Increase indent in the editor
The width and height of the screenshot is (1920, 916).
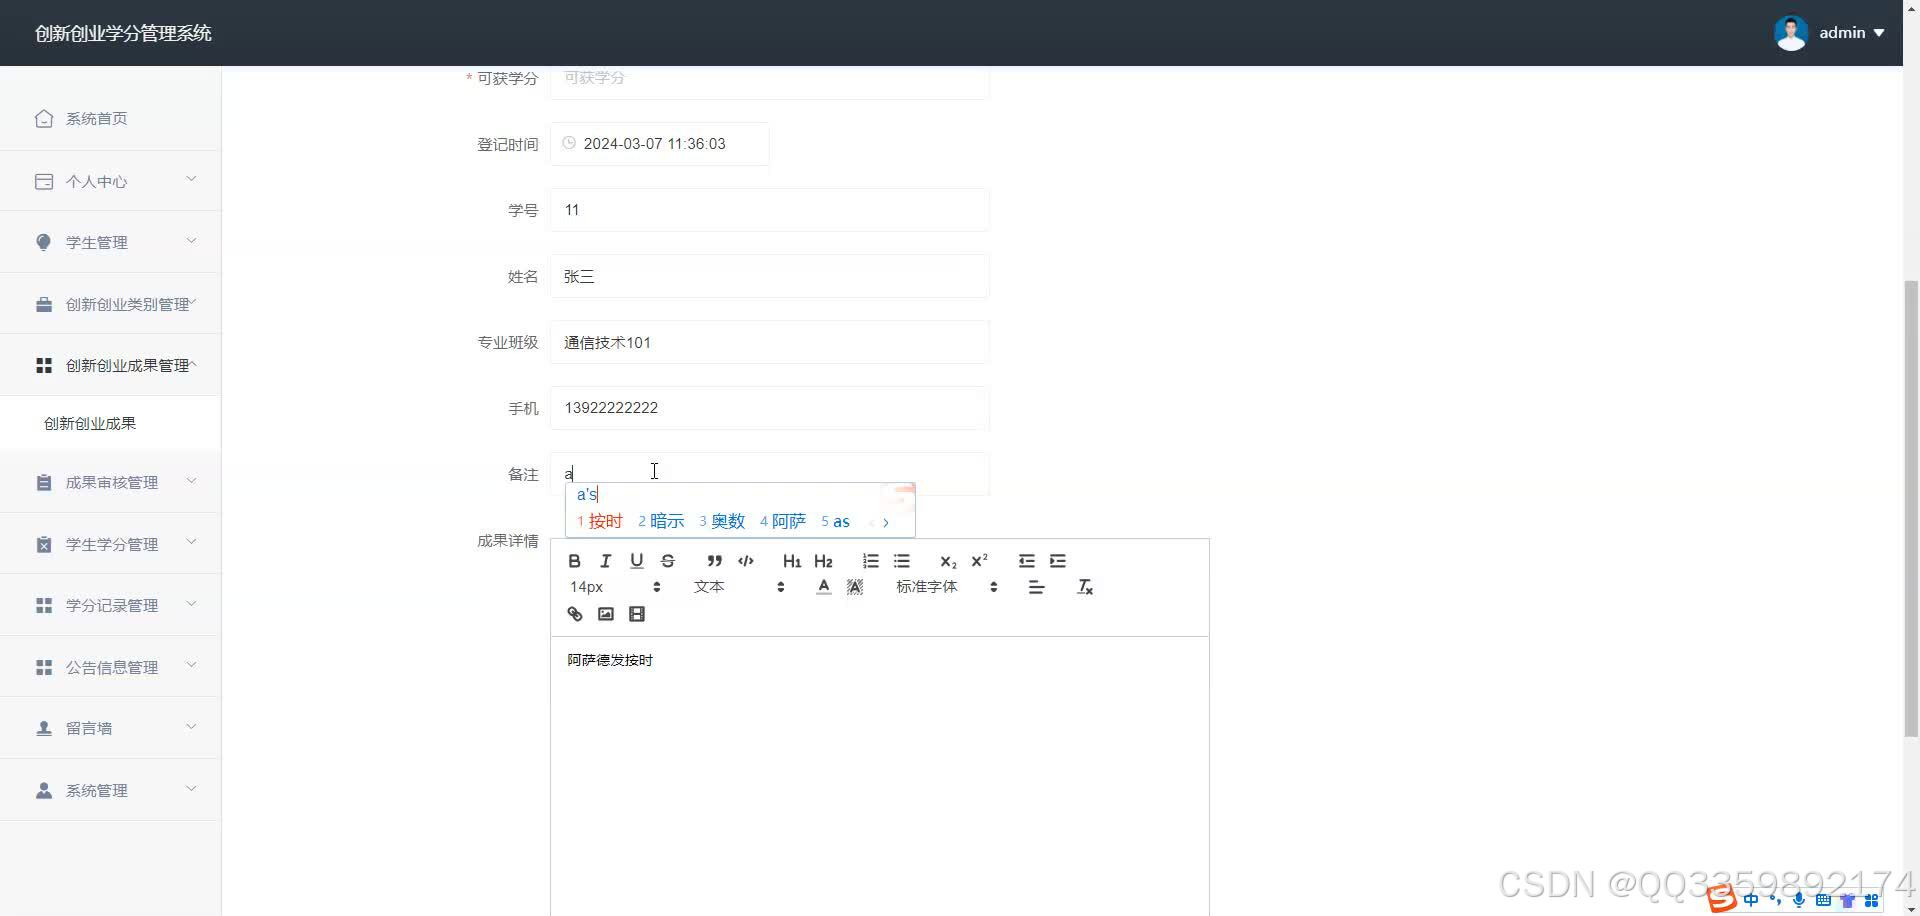pyautogui.click(x=1058, y=561)
